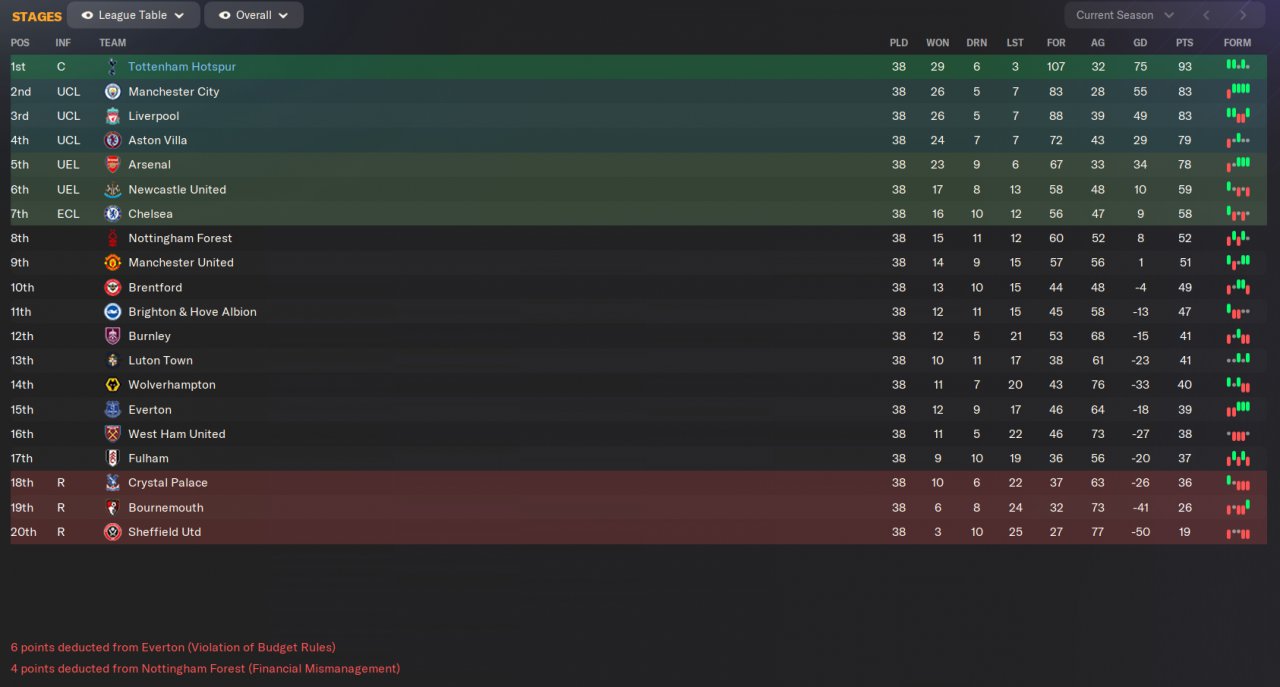Click the Chelsea club crest
The width and height of the screenshot is (1280, 687).
(112, 214)
